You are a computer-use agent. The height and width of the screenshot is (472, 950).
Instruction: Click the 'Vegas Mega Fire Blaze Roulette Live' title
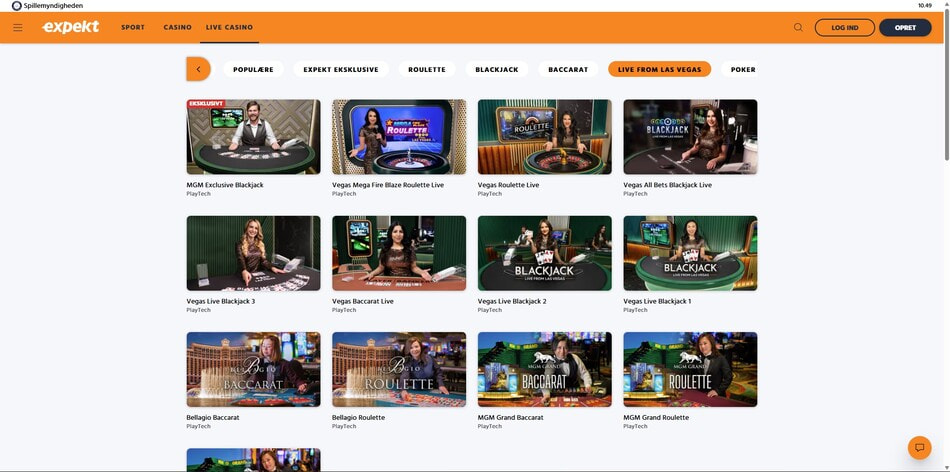(x=388, y=185)
